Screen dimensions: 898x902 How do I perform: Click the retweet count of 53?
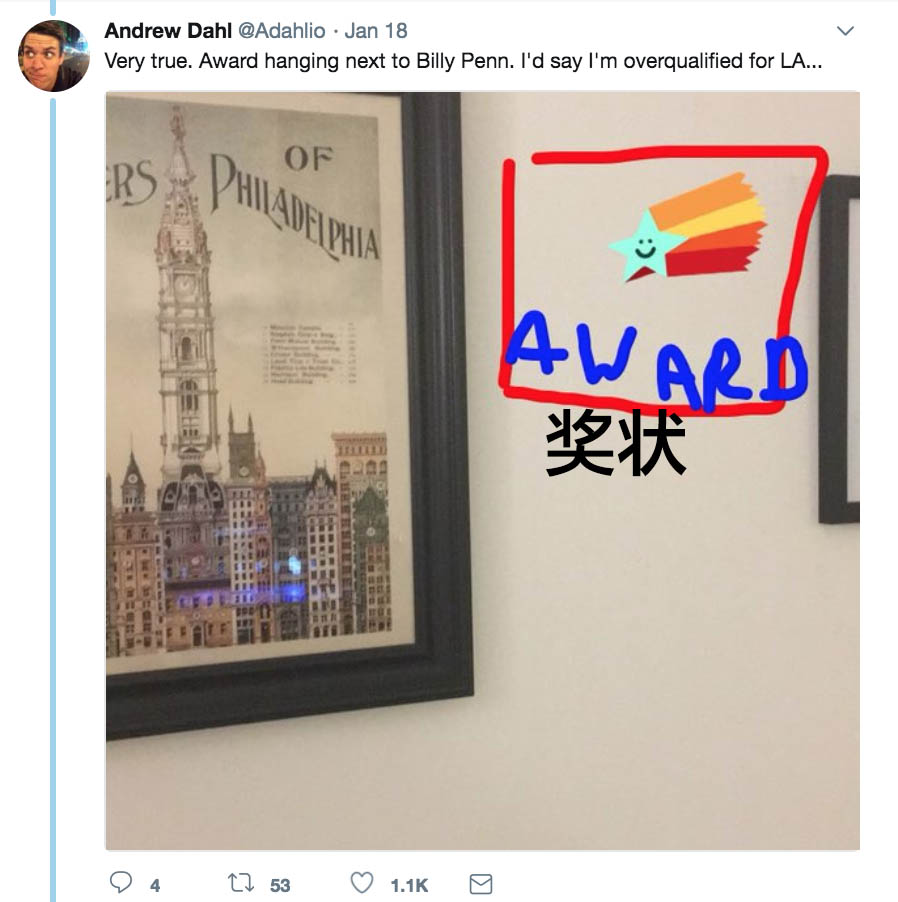click(x=280, y=885)
